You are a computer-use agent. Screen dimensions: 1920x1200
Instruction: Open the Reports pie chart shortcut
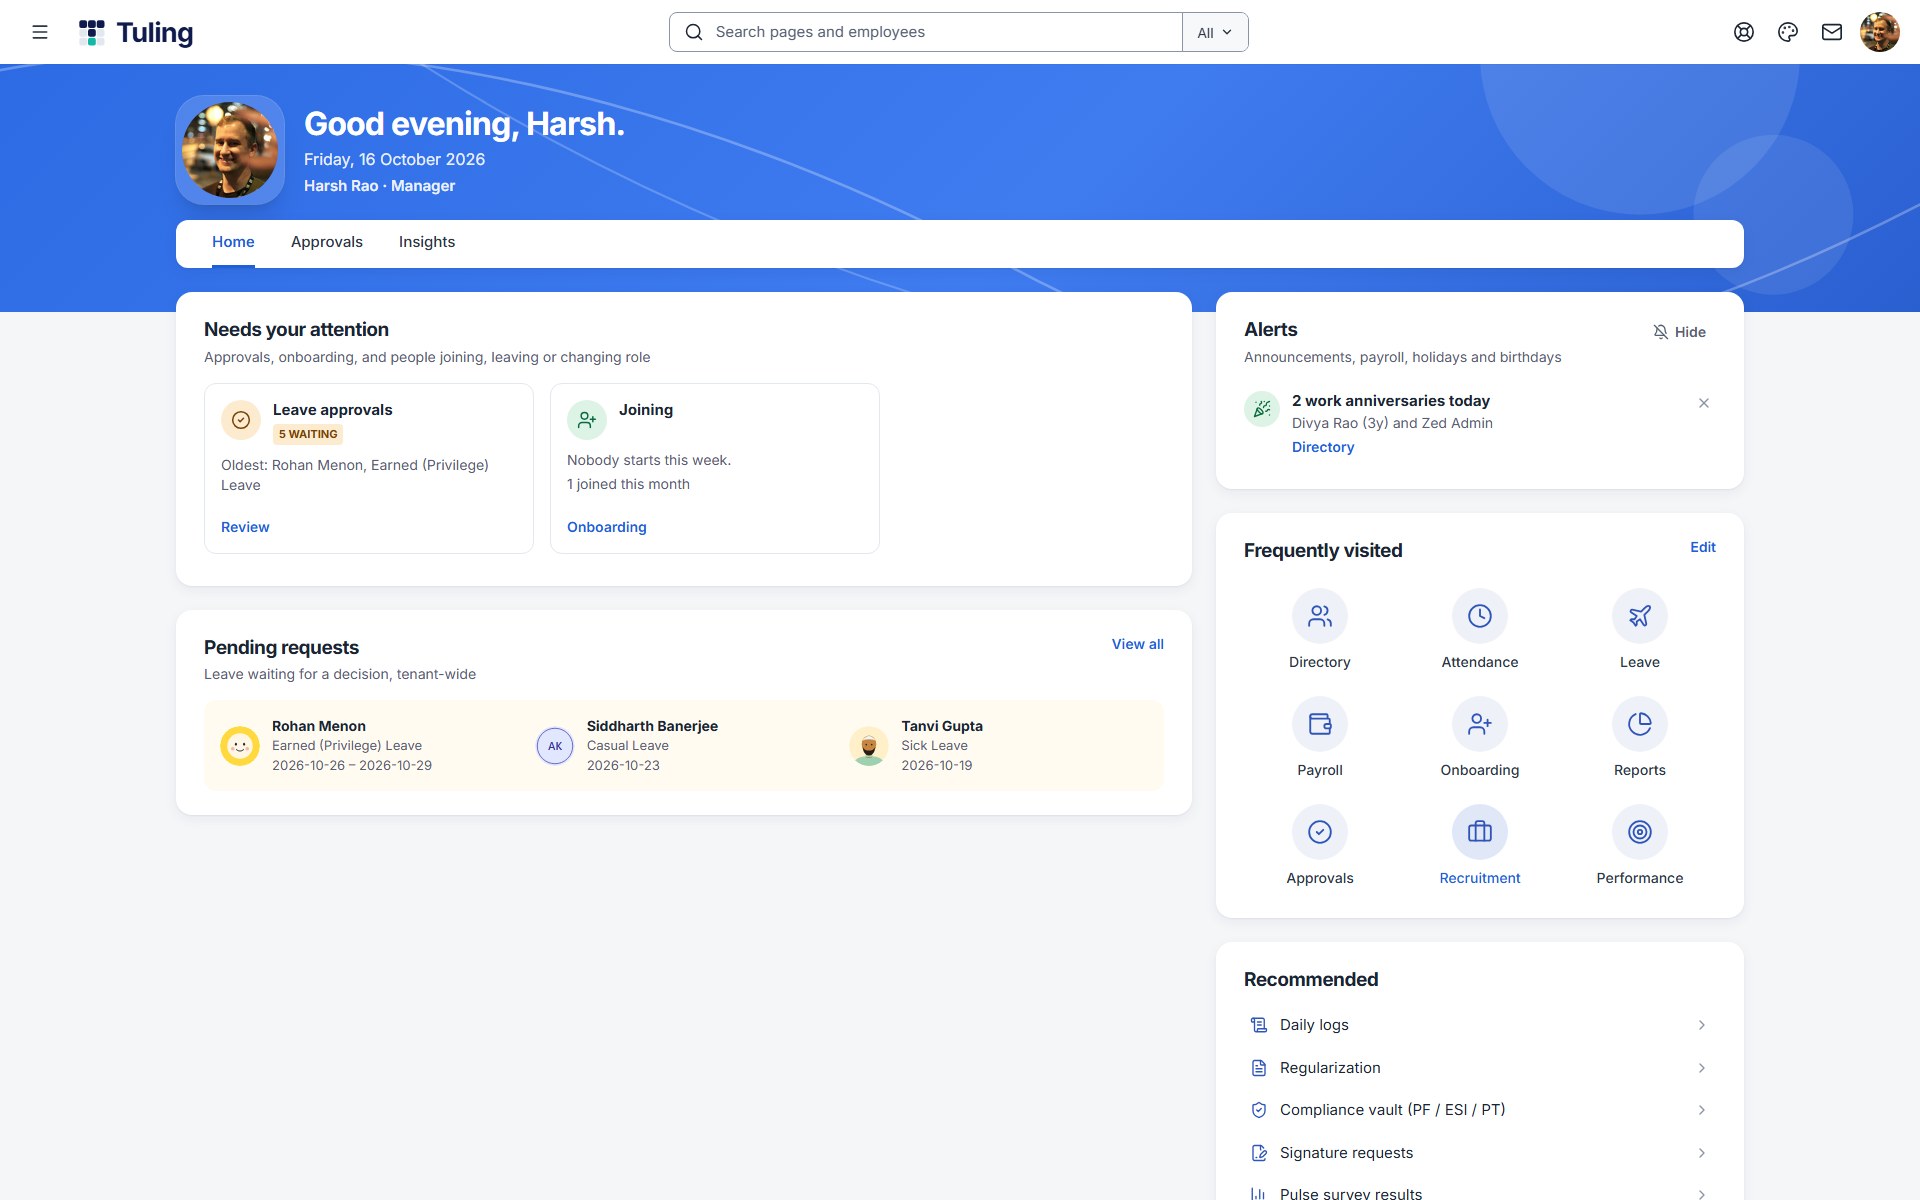tap(1640, 724)
